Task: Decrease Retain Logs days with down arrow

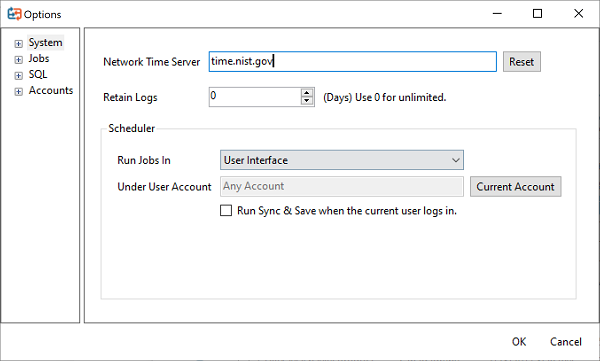Action: [x=307, y=101]
